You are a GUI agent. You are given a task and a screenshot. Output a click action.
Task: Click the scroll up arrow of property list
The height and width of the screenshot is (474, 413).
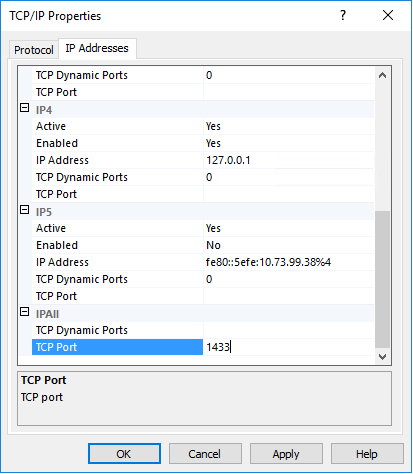tap(382, 75)
